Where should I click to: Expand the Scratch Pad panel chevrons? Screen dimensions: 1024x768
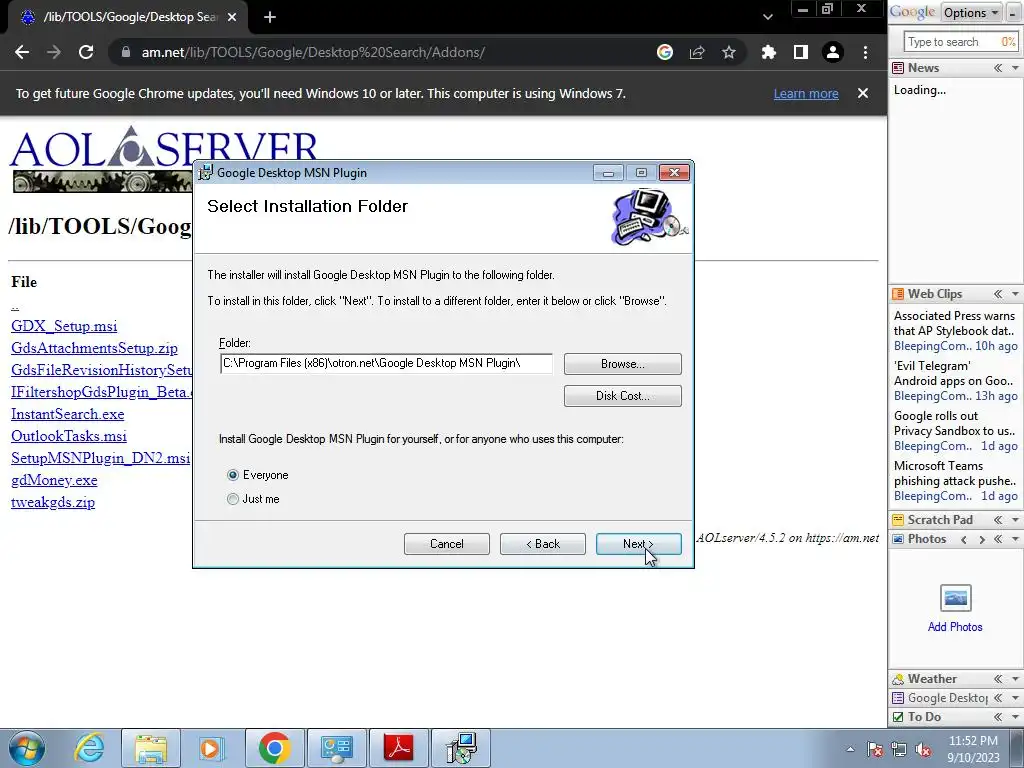click(999, 520)
